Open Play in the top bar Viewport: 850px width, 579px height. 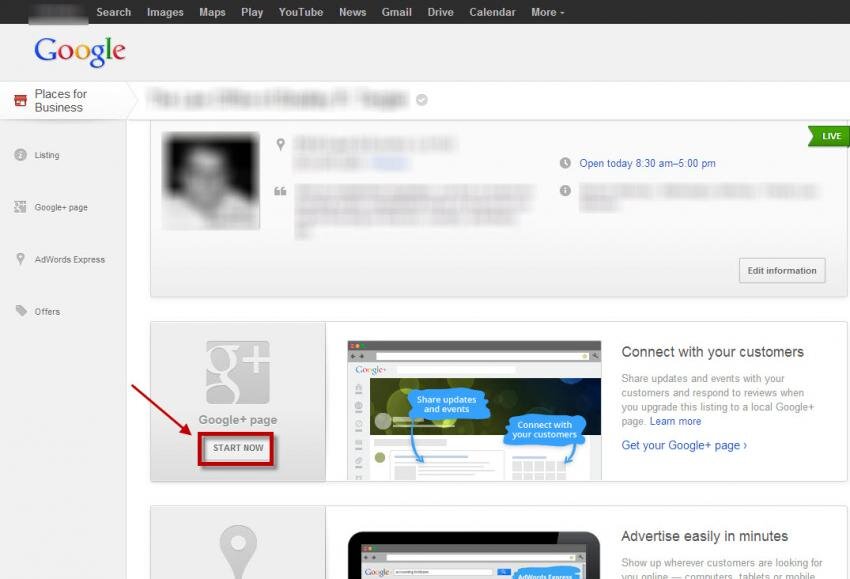[252, 12]
